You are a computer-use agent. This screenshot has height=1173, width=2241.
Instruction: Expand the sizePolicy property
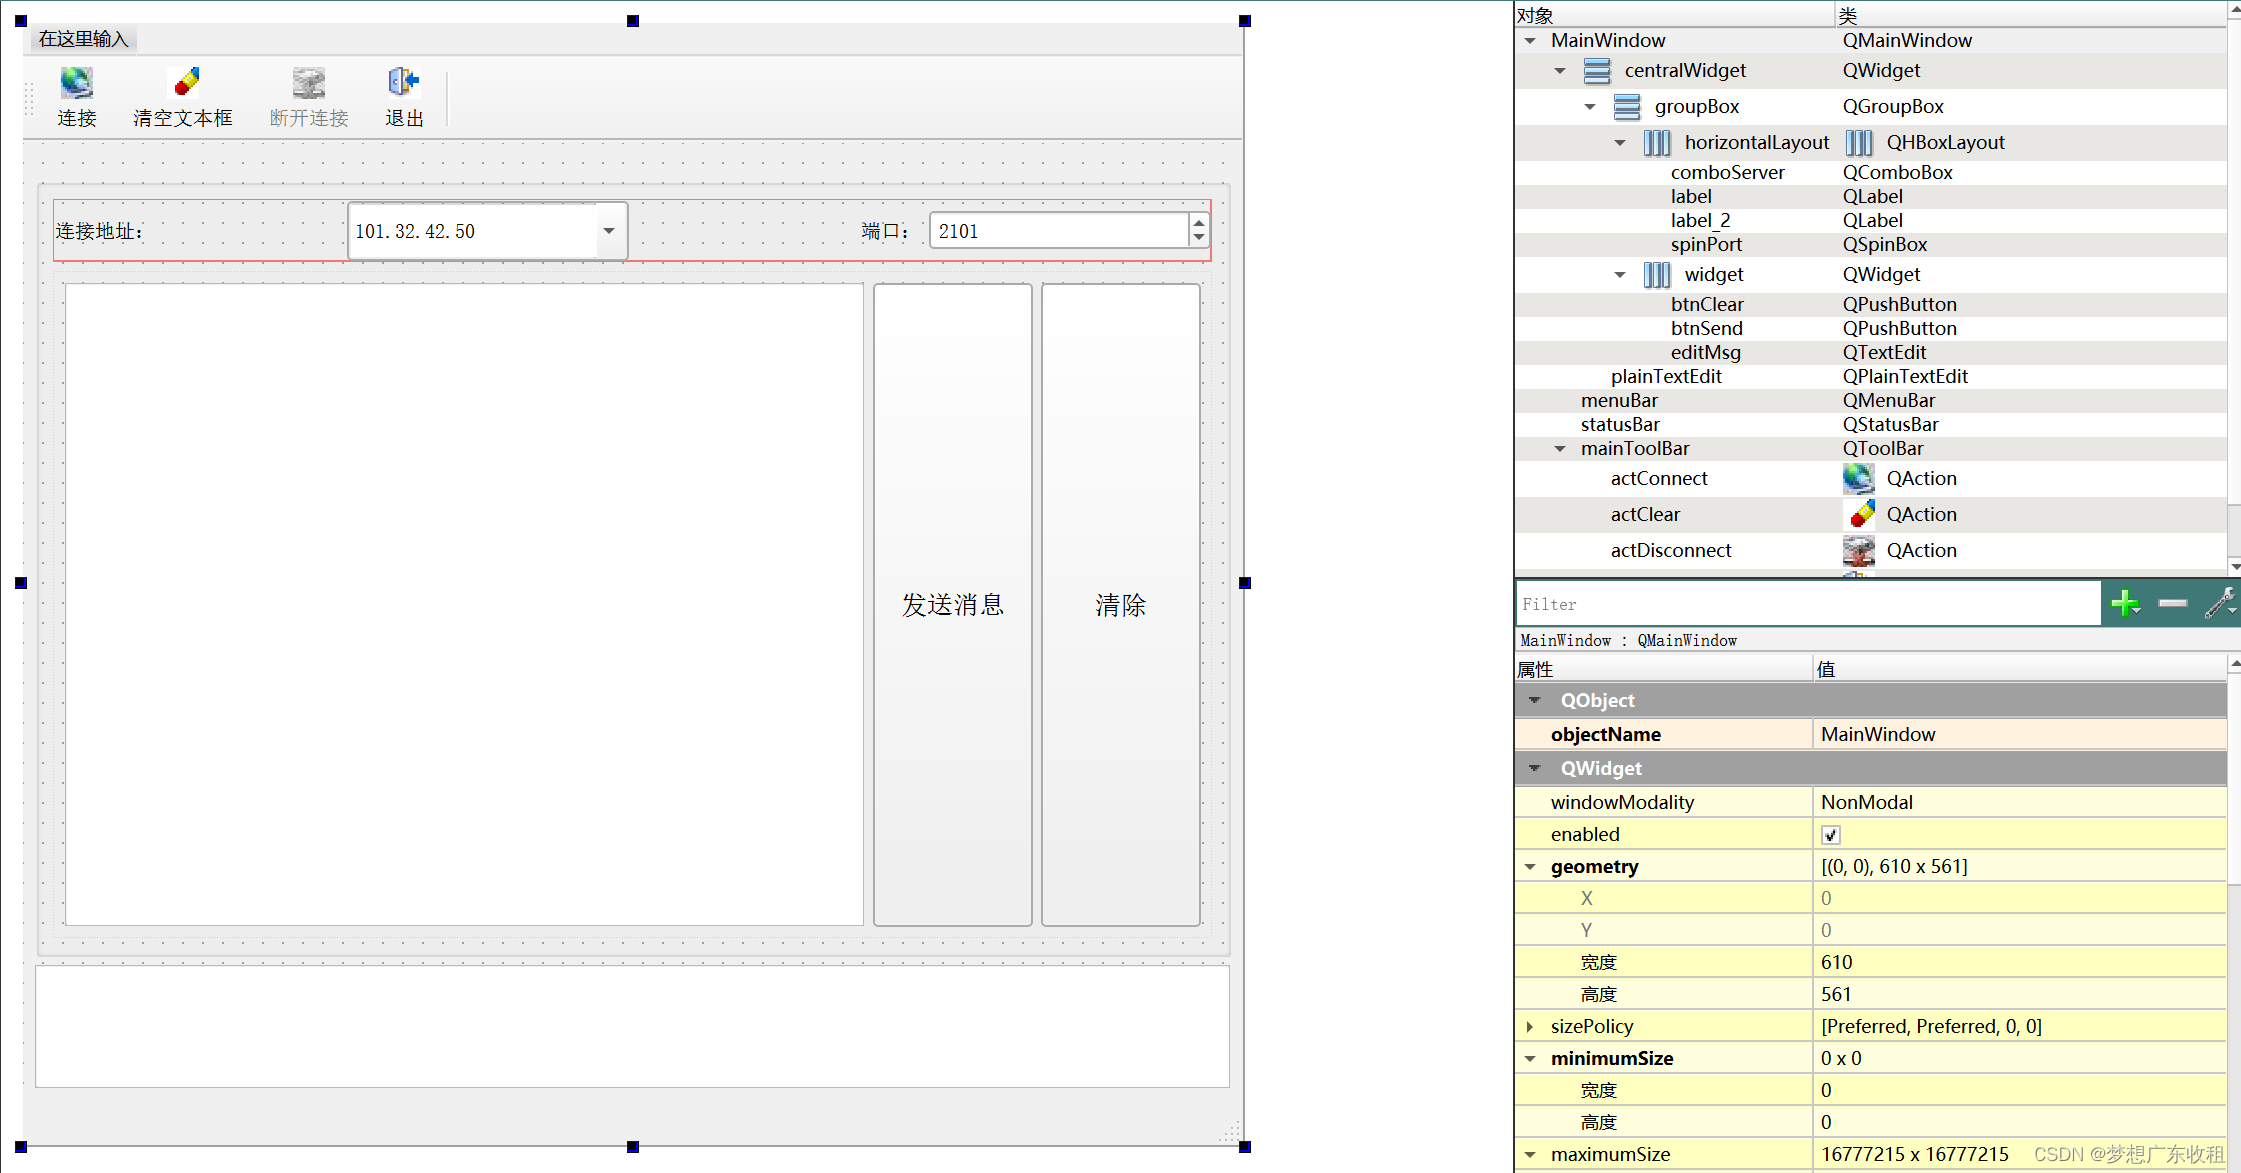point(1530,1027)
